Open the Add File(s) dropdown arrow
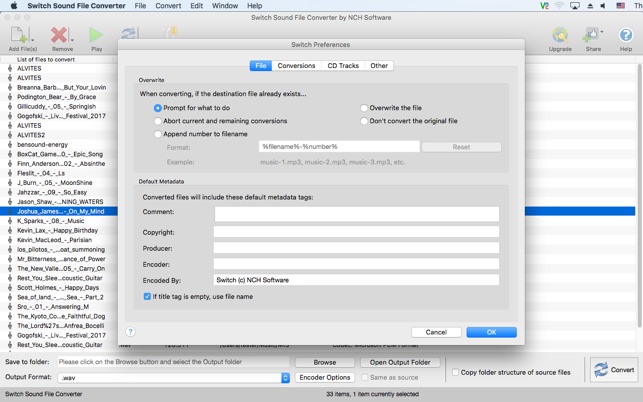The image size is (643, 402). (x=33, y=40)
